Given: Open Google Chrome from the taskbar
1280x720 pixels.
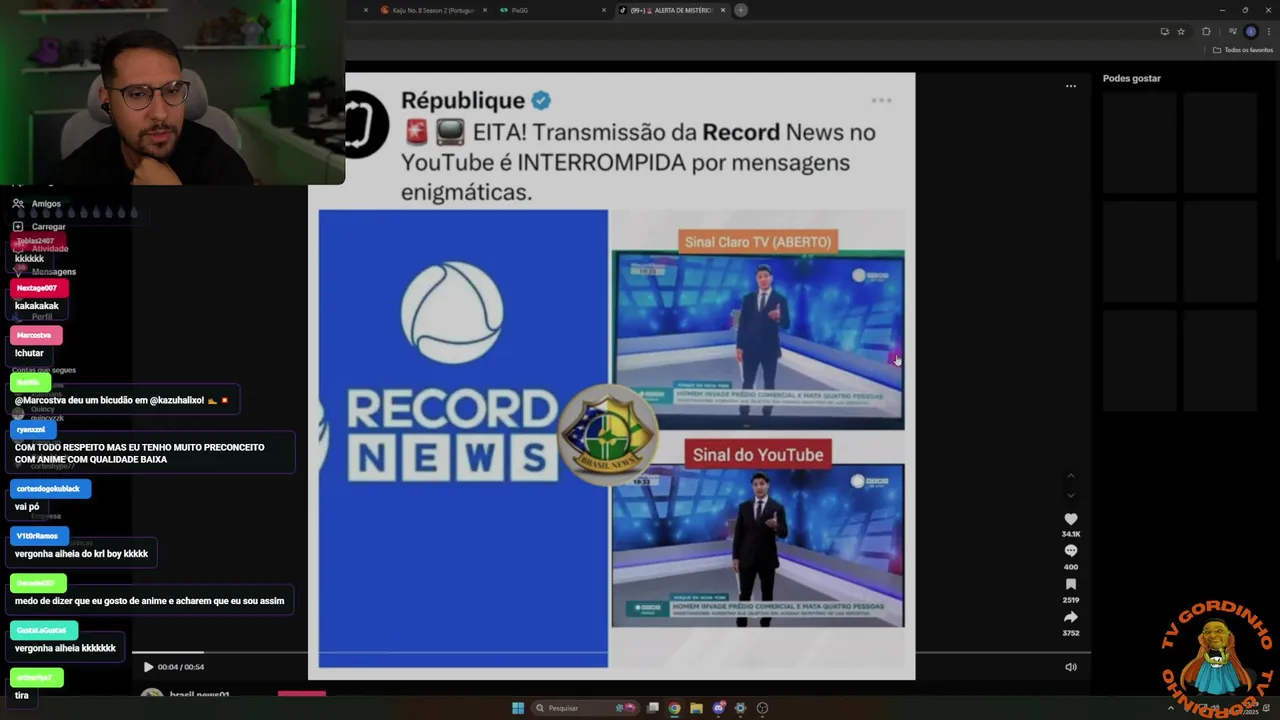Looking at the screenshot, I should coord(675,708).
